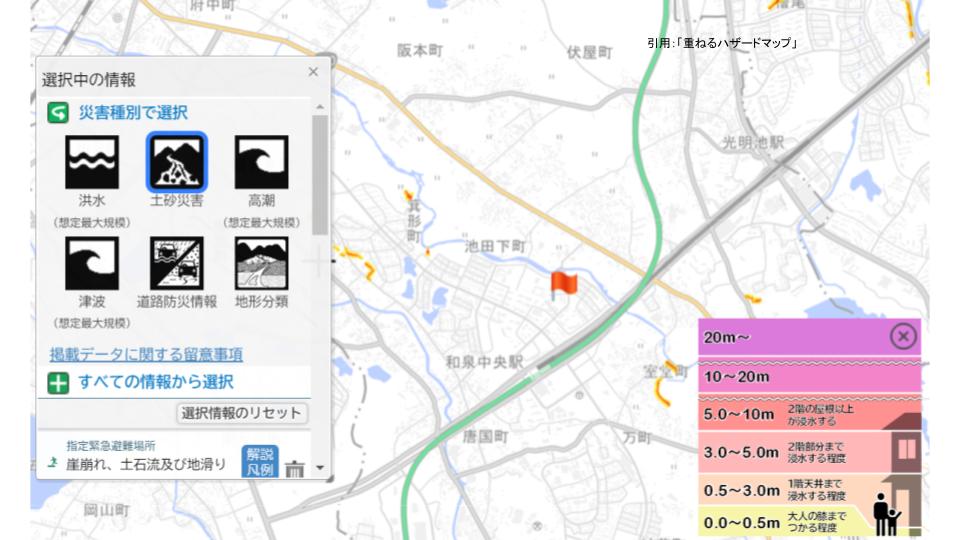Click the 伏屋町 label on the map
Screen dimensions: 960x540
[590, 53]
